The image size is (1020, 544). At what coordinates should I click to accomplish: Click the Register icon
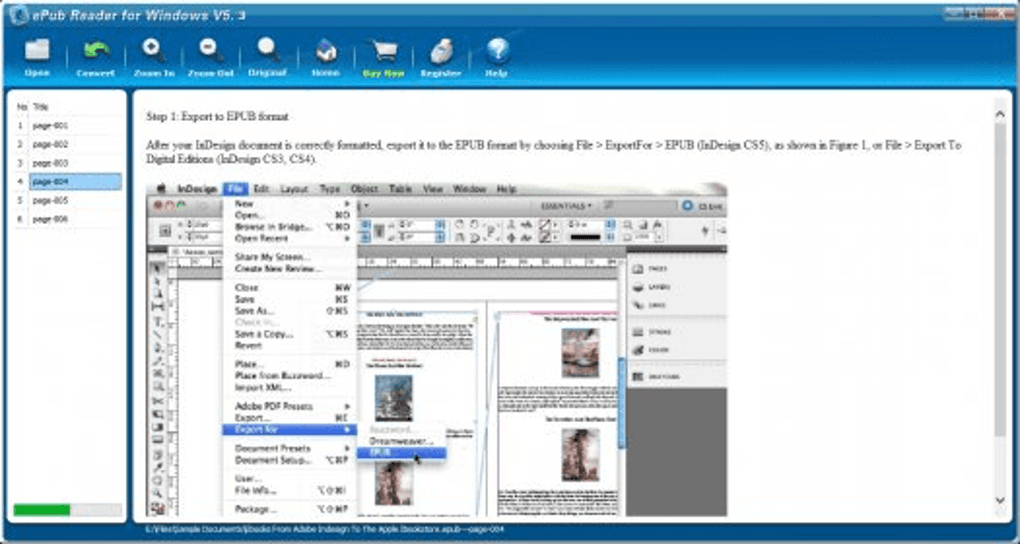(440, 51)
